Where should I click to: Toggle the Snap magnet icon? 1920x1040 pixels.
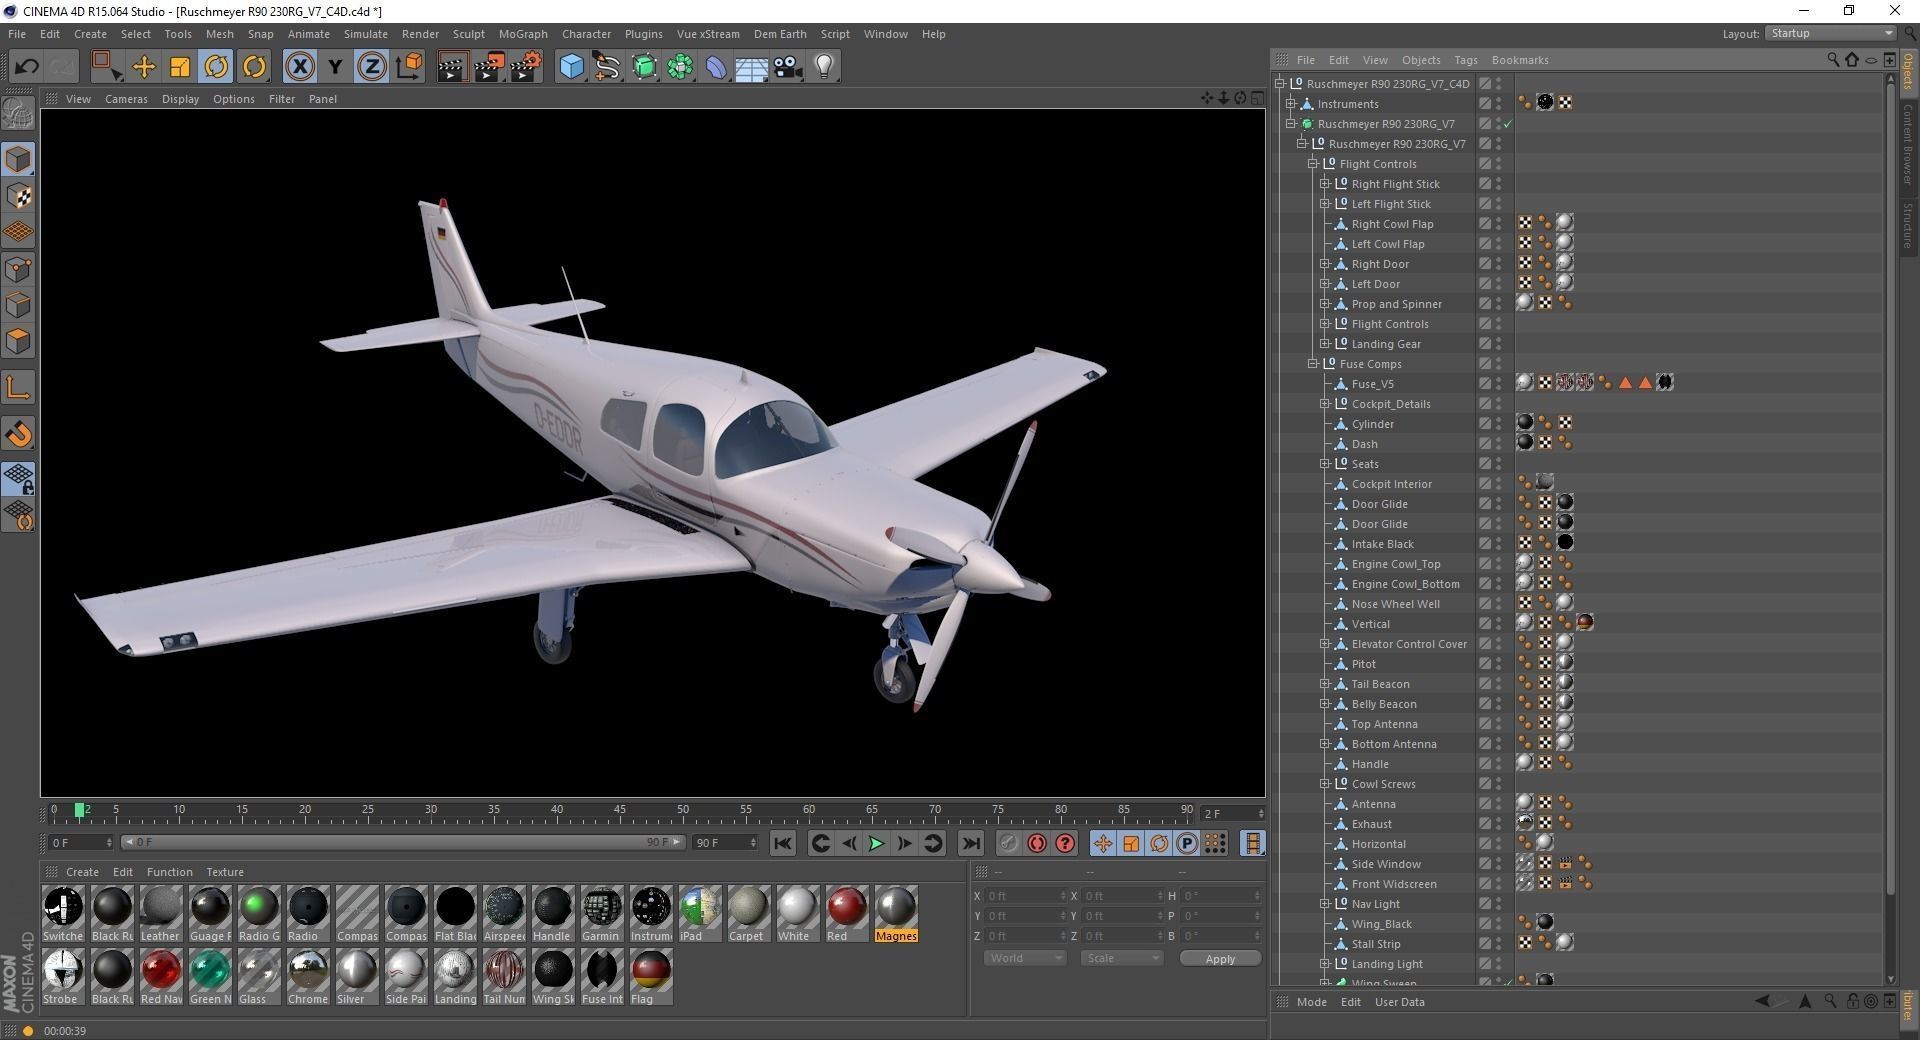(18, 434)
